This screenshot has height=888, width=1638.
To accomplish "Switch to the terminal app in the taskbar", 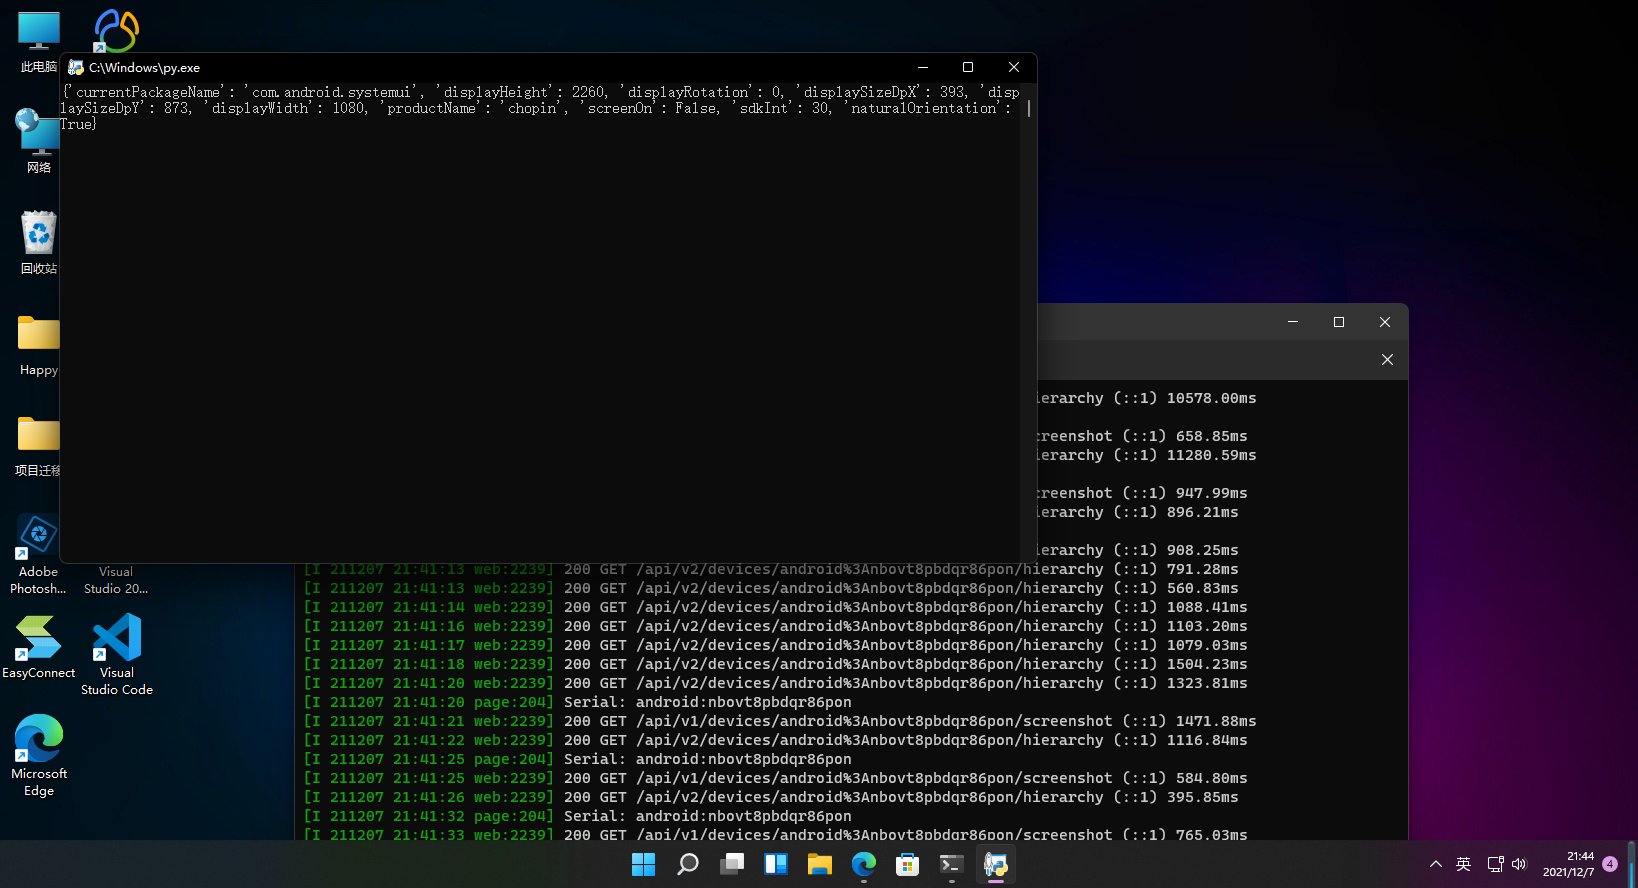I will pyautogui.click(x=952, y=864).
